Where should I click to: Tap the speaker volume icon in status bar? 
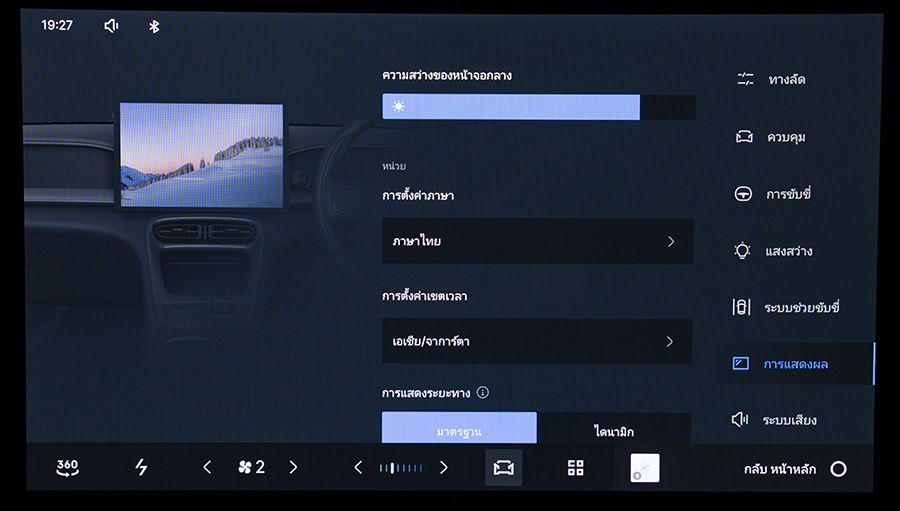pyautogui.click(x=111, y=26)
